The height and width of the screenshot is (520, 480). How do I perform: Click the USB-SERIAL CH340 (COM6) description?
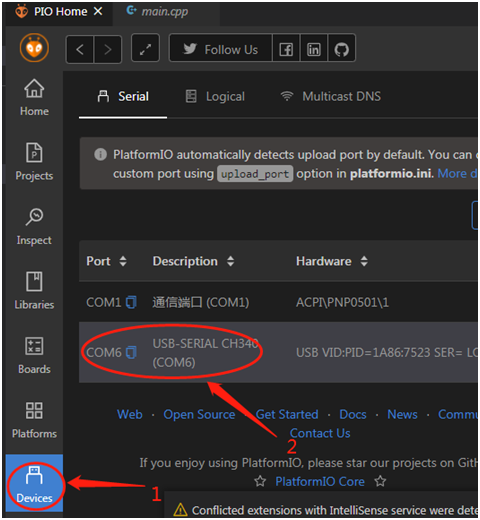click(x=205, y=353)
